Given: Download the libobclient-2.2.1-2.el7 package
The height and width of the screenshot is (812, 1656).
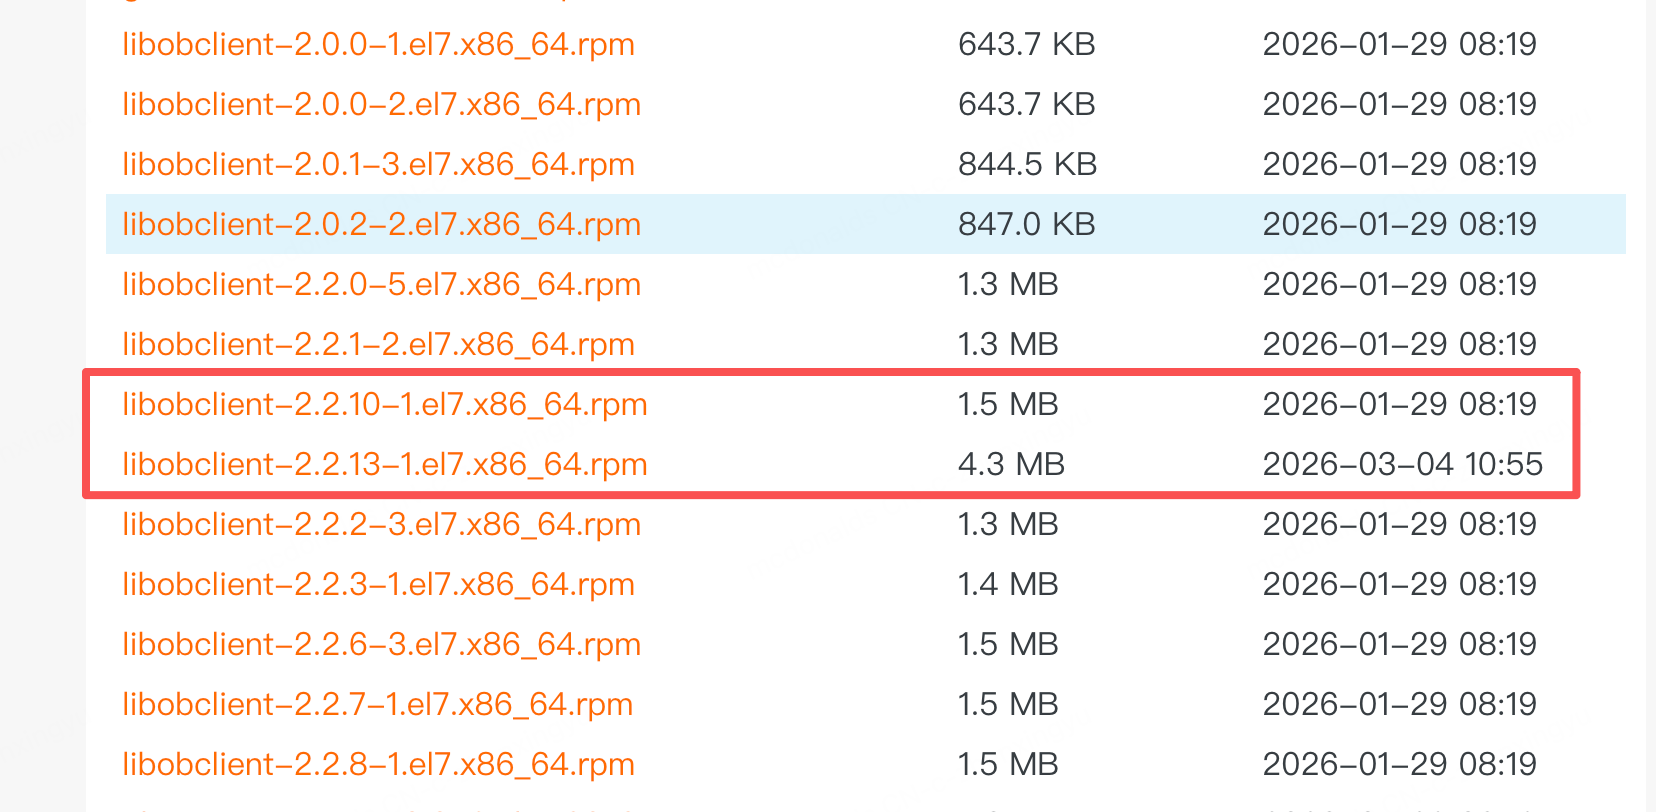Looking at the screenshot, I should pyautogui.click(x=378, y=344).
